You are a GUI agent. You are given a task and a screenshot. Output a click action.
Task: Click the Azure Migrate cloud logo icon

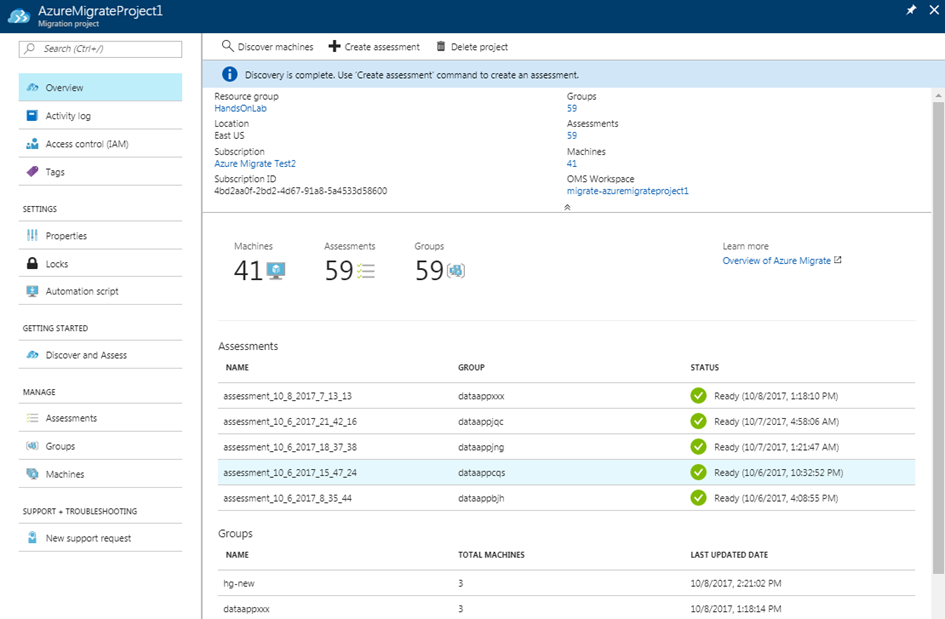19,16
